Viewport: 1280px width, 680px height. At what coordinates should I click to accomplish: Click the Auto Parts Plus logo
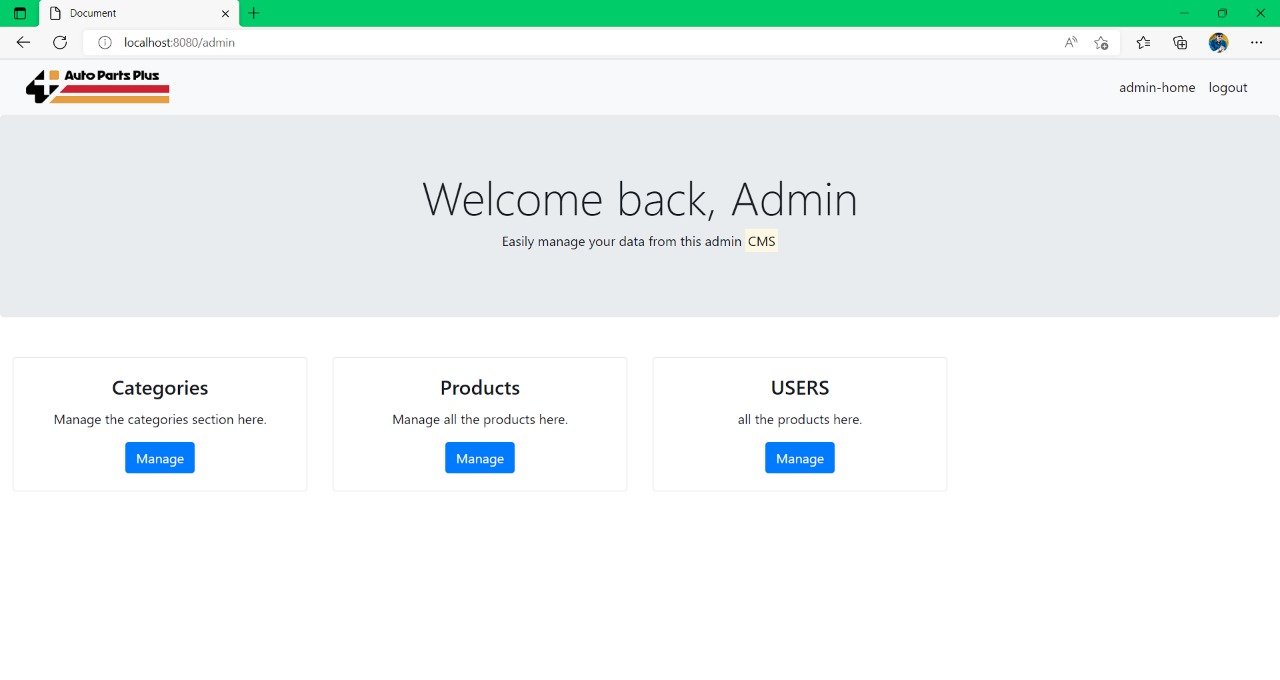(96, 87)
